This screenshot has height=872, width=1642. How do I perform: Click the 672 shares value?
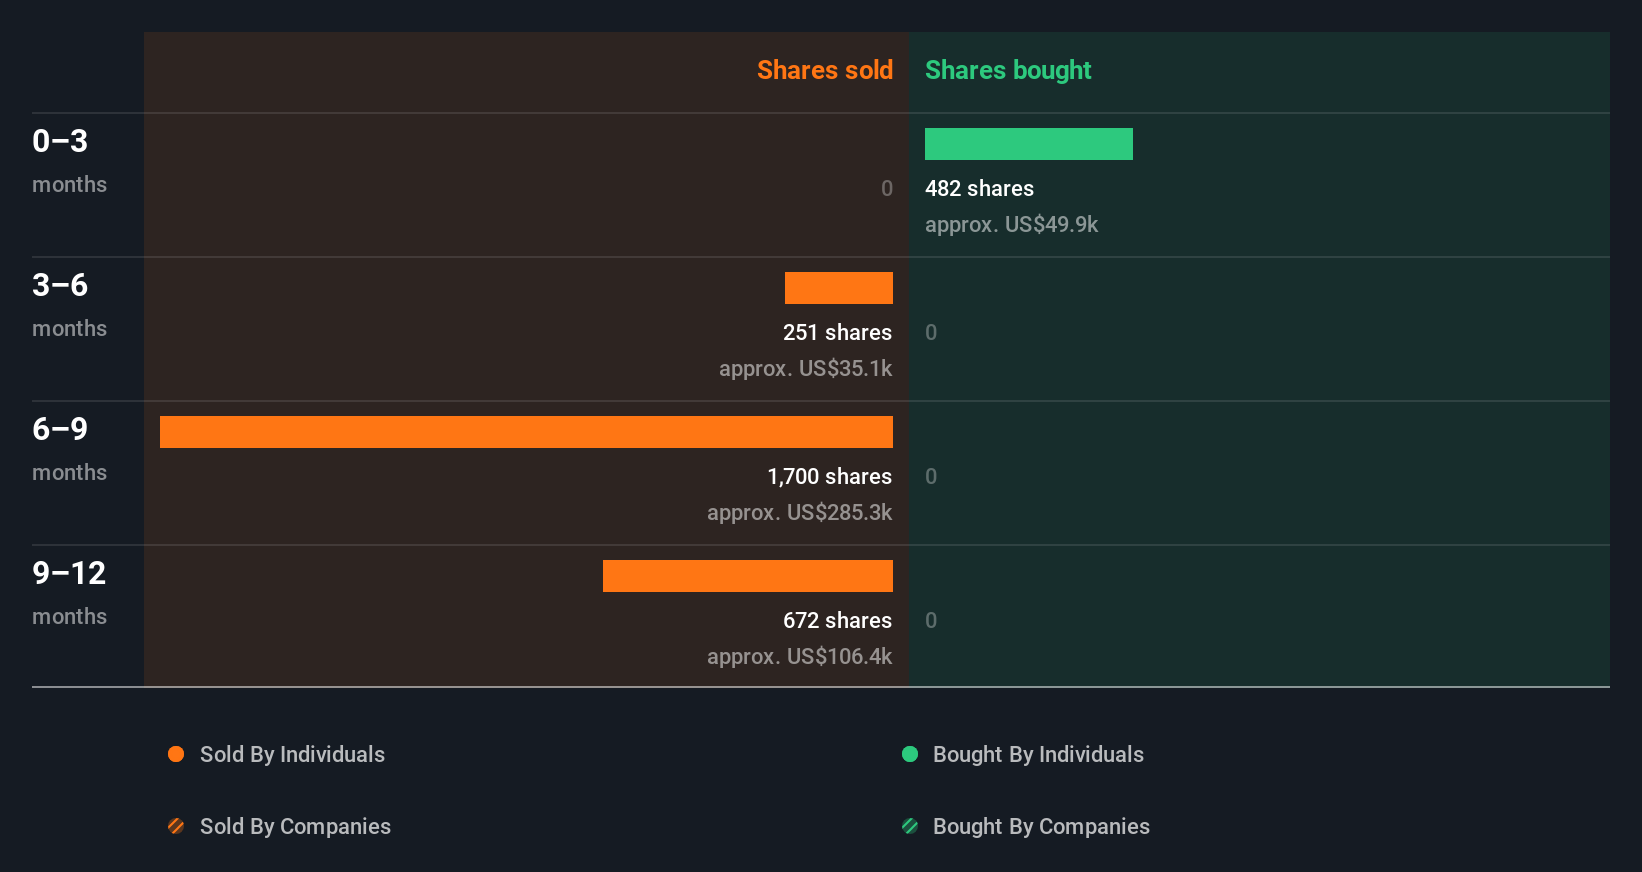pos(837,620)
